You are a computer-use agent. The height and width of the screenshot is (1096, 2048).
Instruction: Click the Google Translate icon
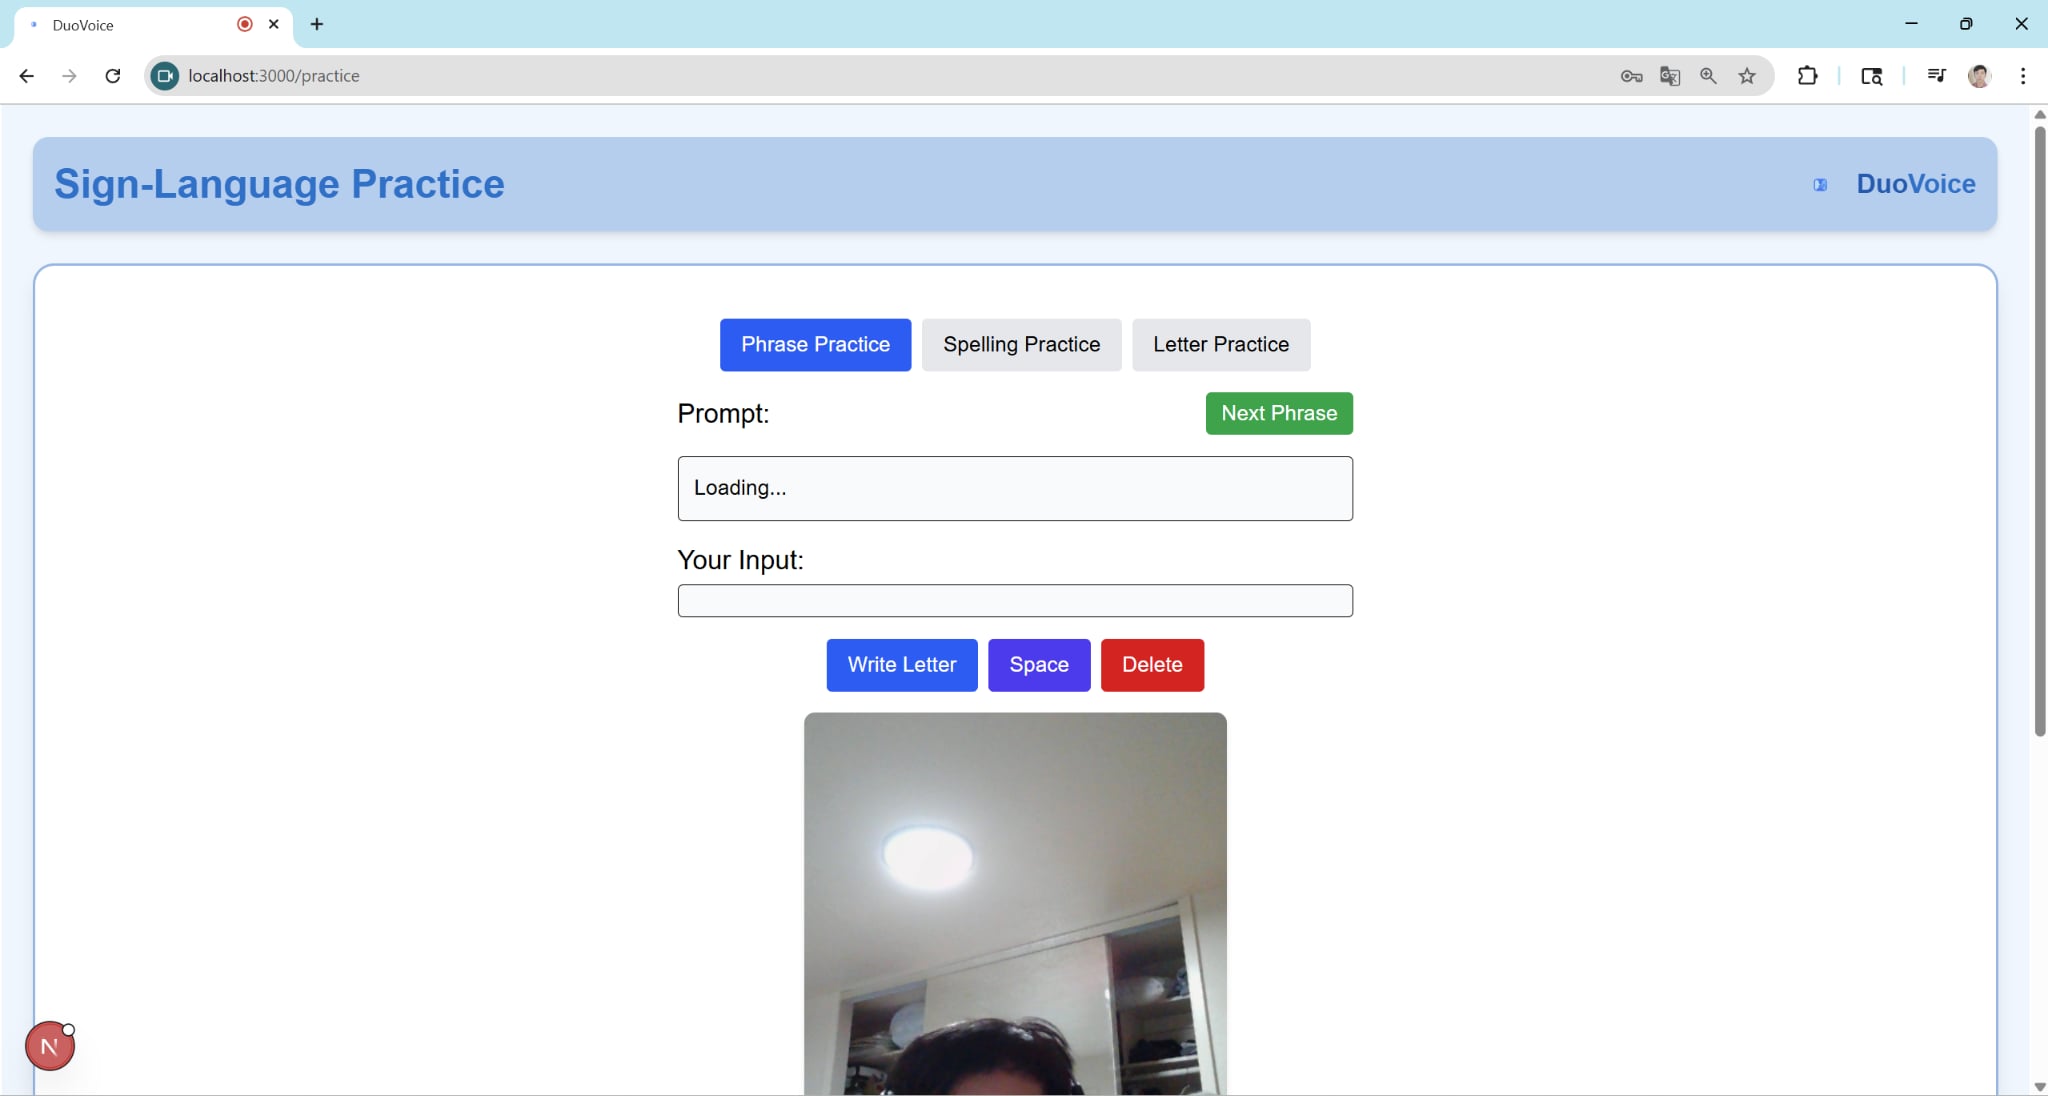coord(1669,76)
